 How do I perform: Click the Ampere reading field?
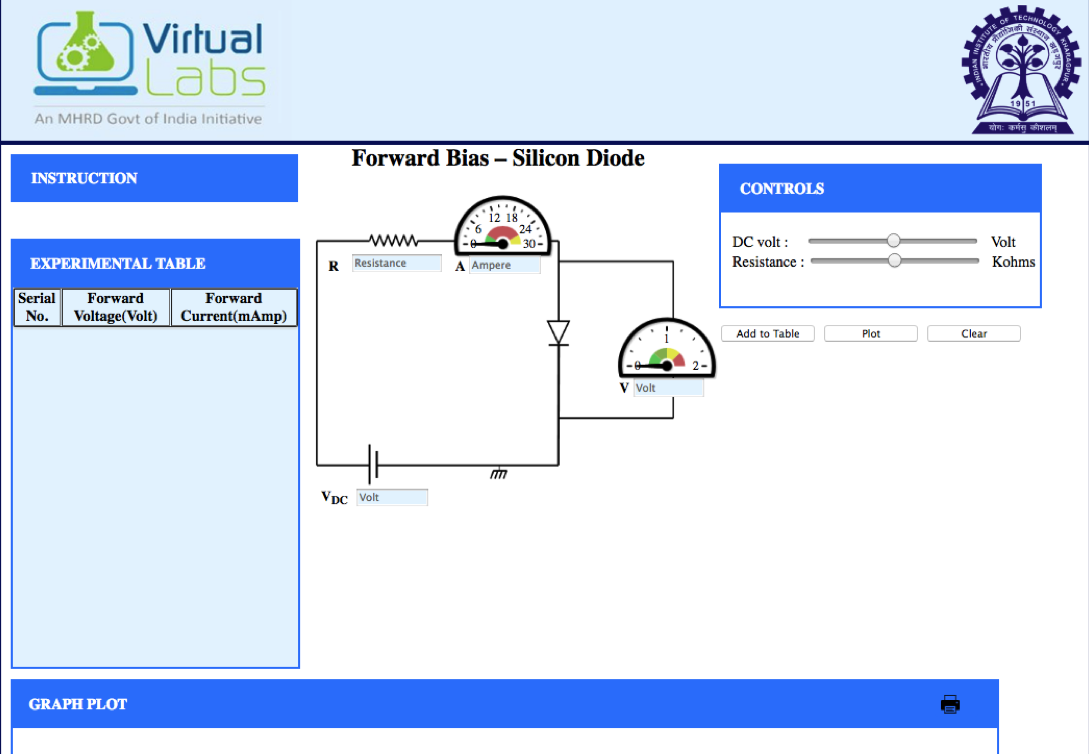coord(504,266)
